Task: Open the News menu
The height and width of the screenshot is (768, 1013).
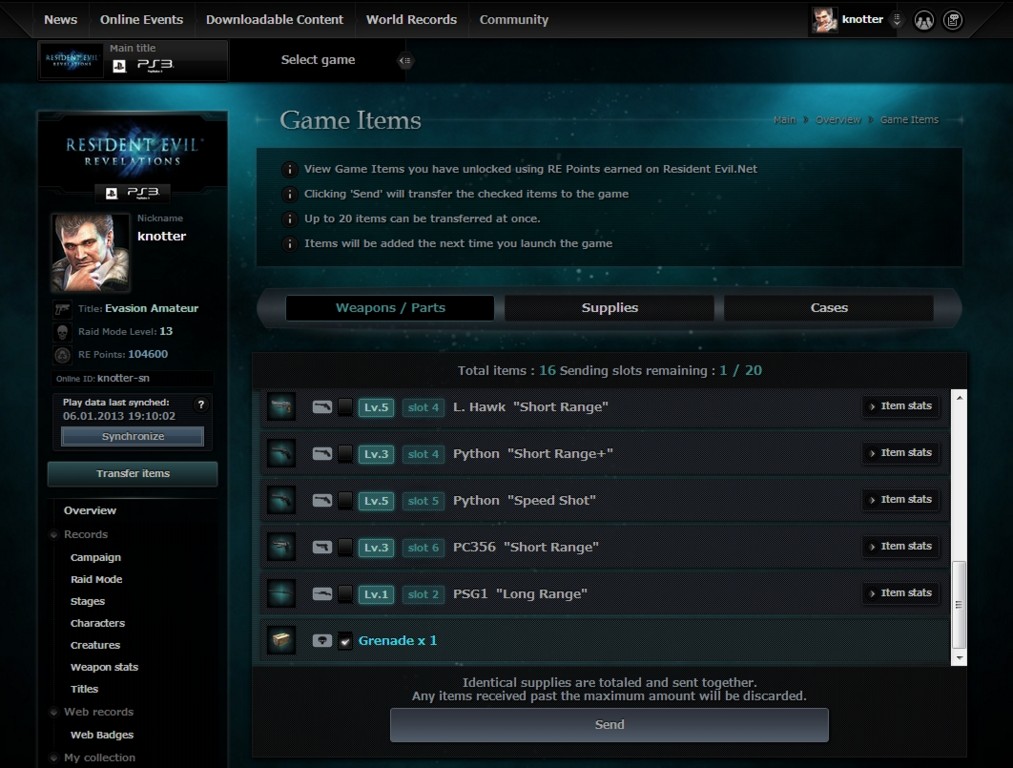Action: pyautogui.click(x=61, y=20)
